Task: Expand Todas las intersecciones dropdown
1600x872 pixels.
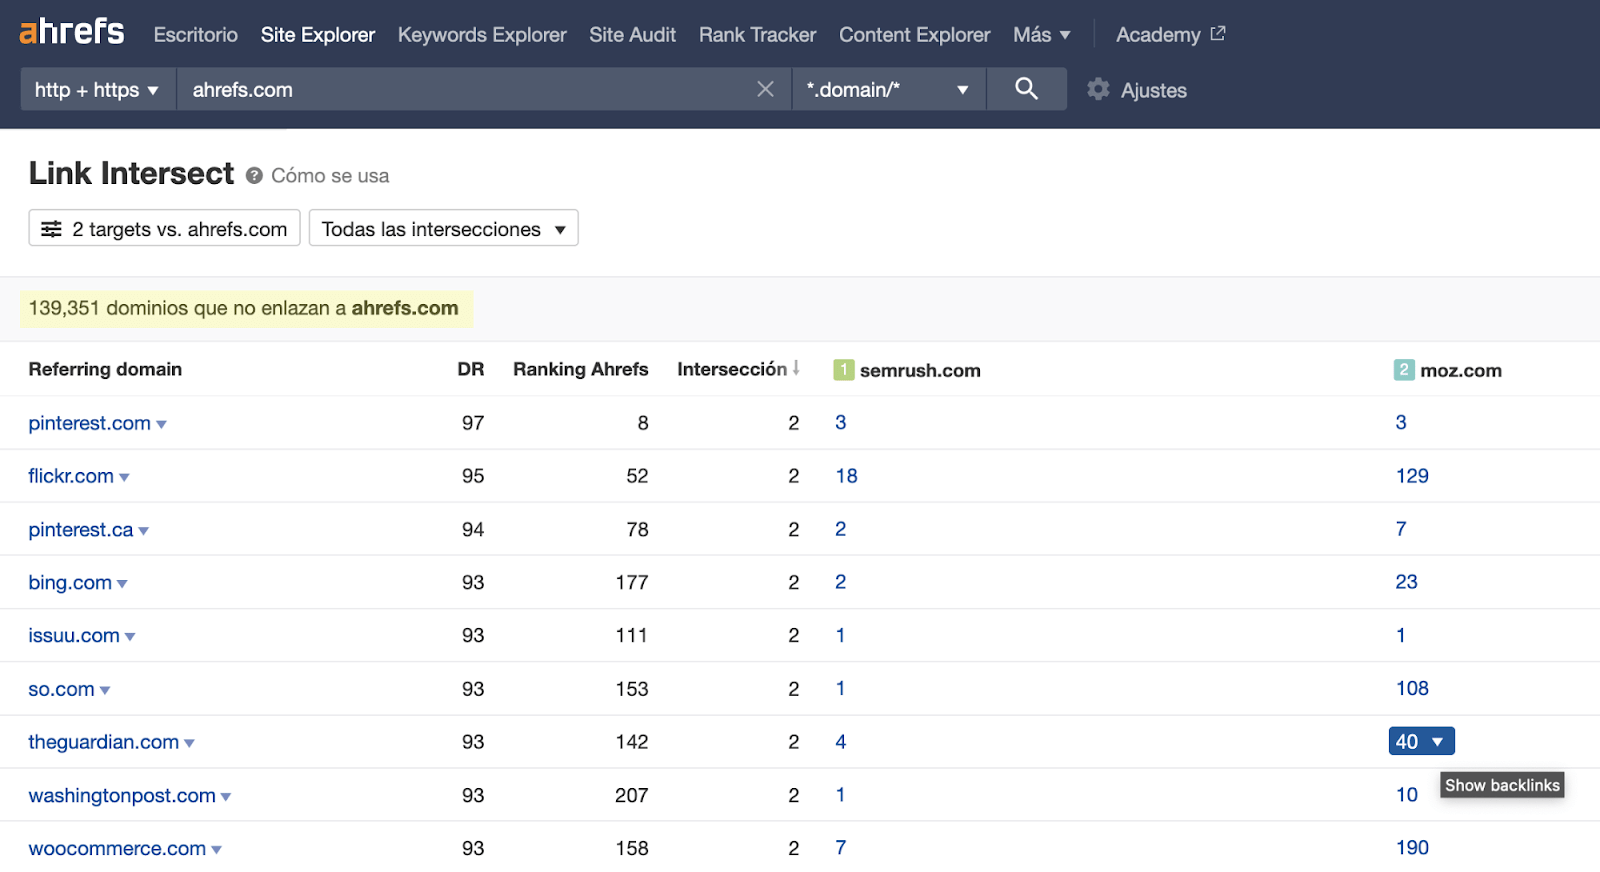Action: click(443, 229)
